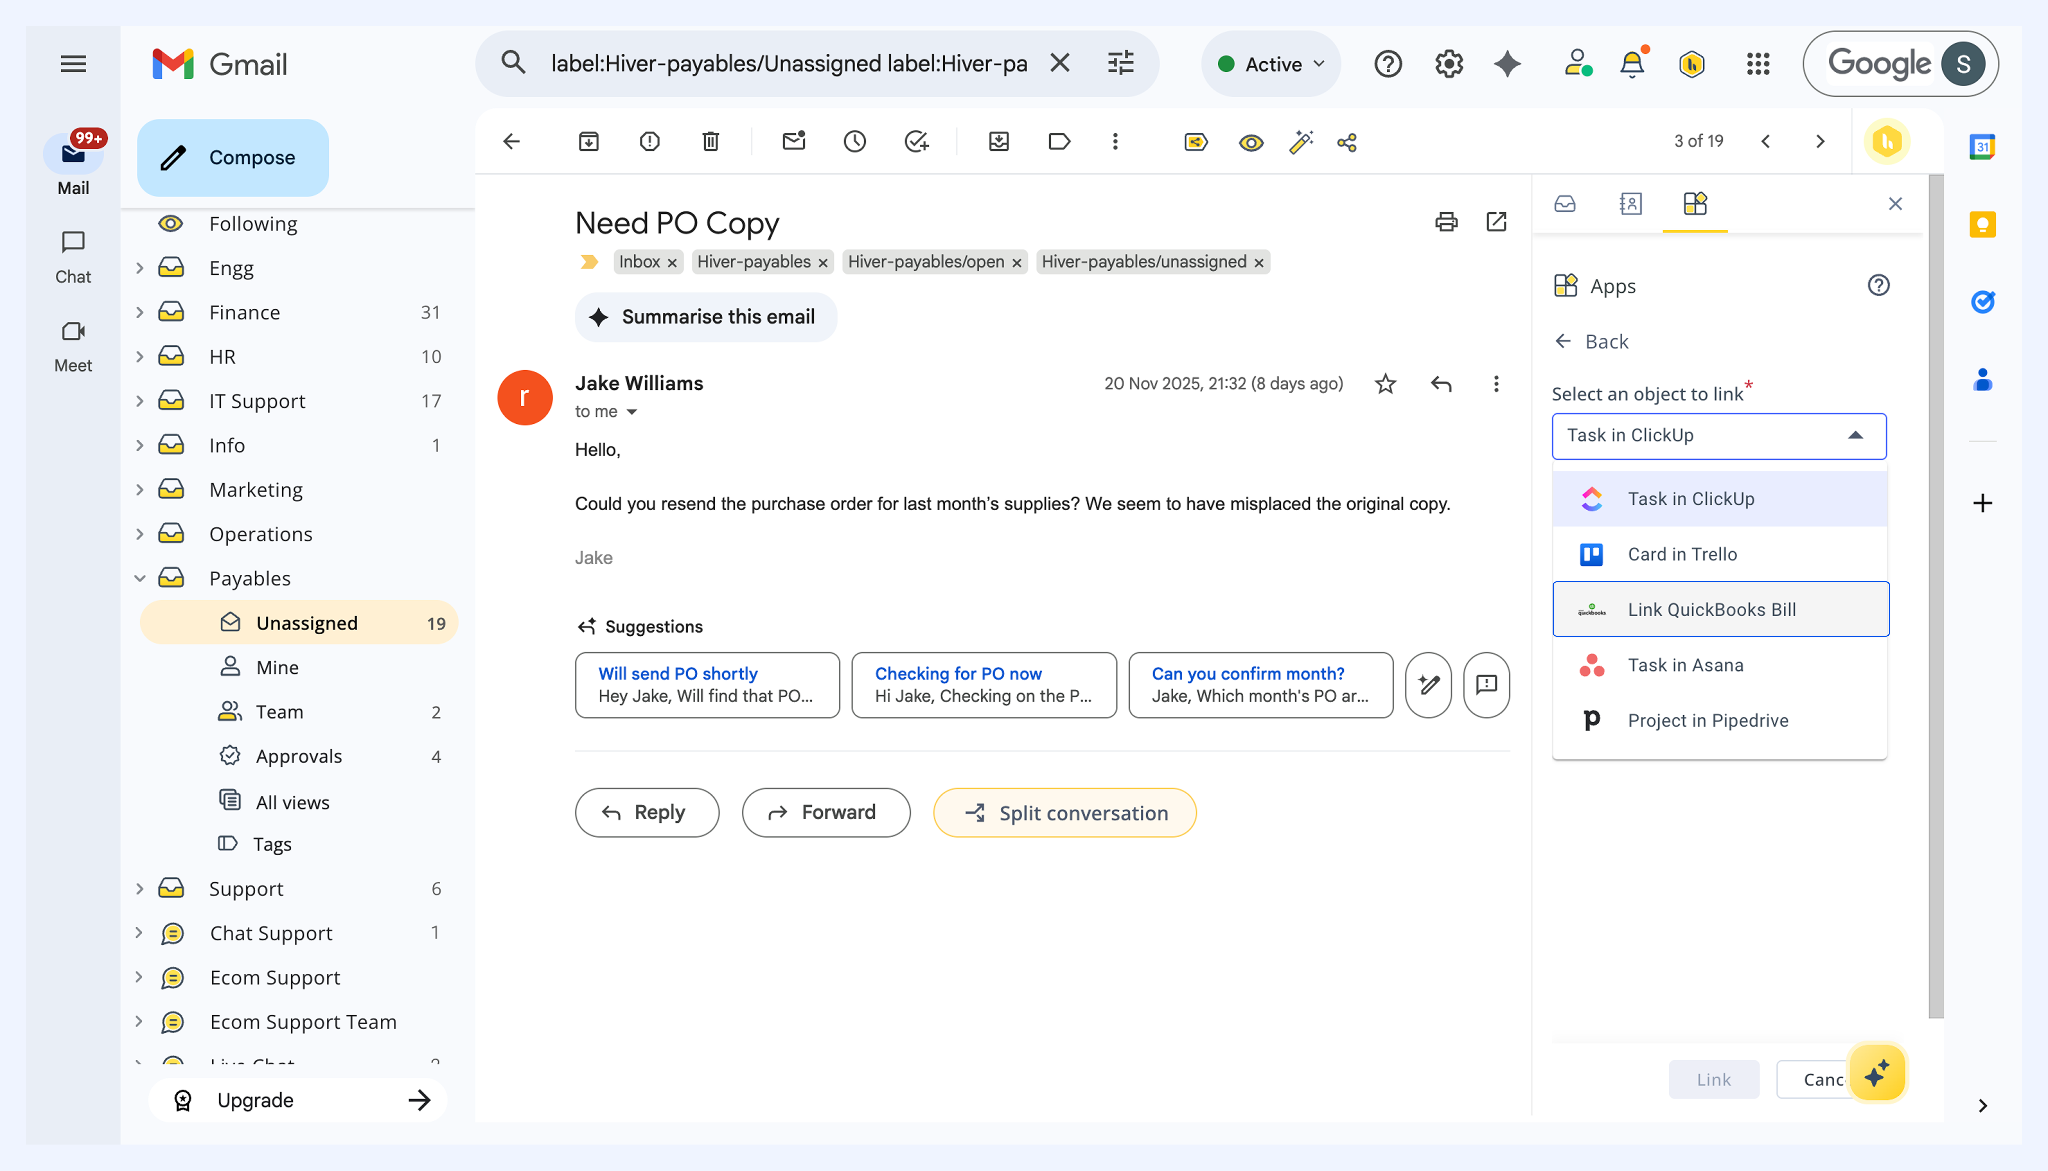
Task: Open Hiver notifications bell
Action: (x=1632, y=64)
